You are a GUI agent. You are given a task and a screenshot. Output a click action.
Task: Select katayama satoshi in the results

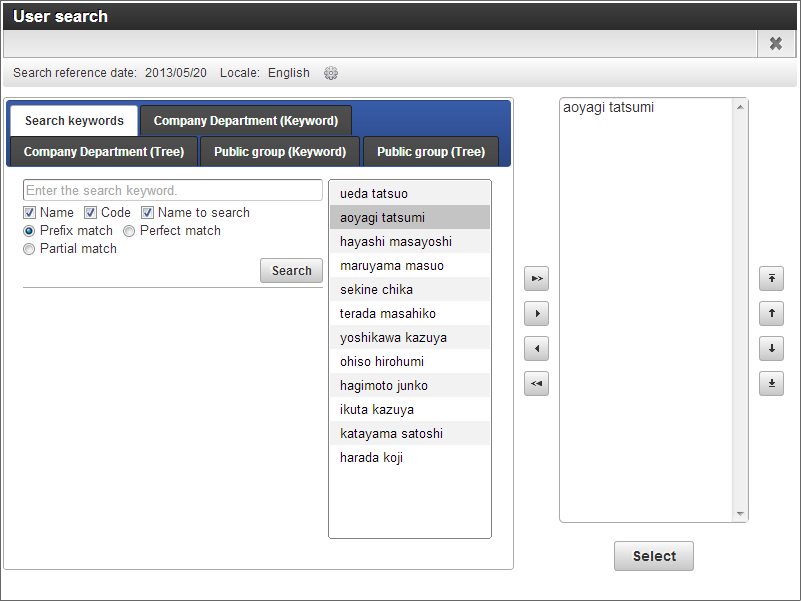[x=410, y=433]
